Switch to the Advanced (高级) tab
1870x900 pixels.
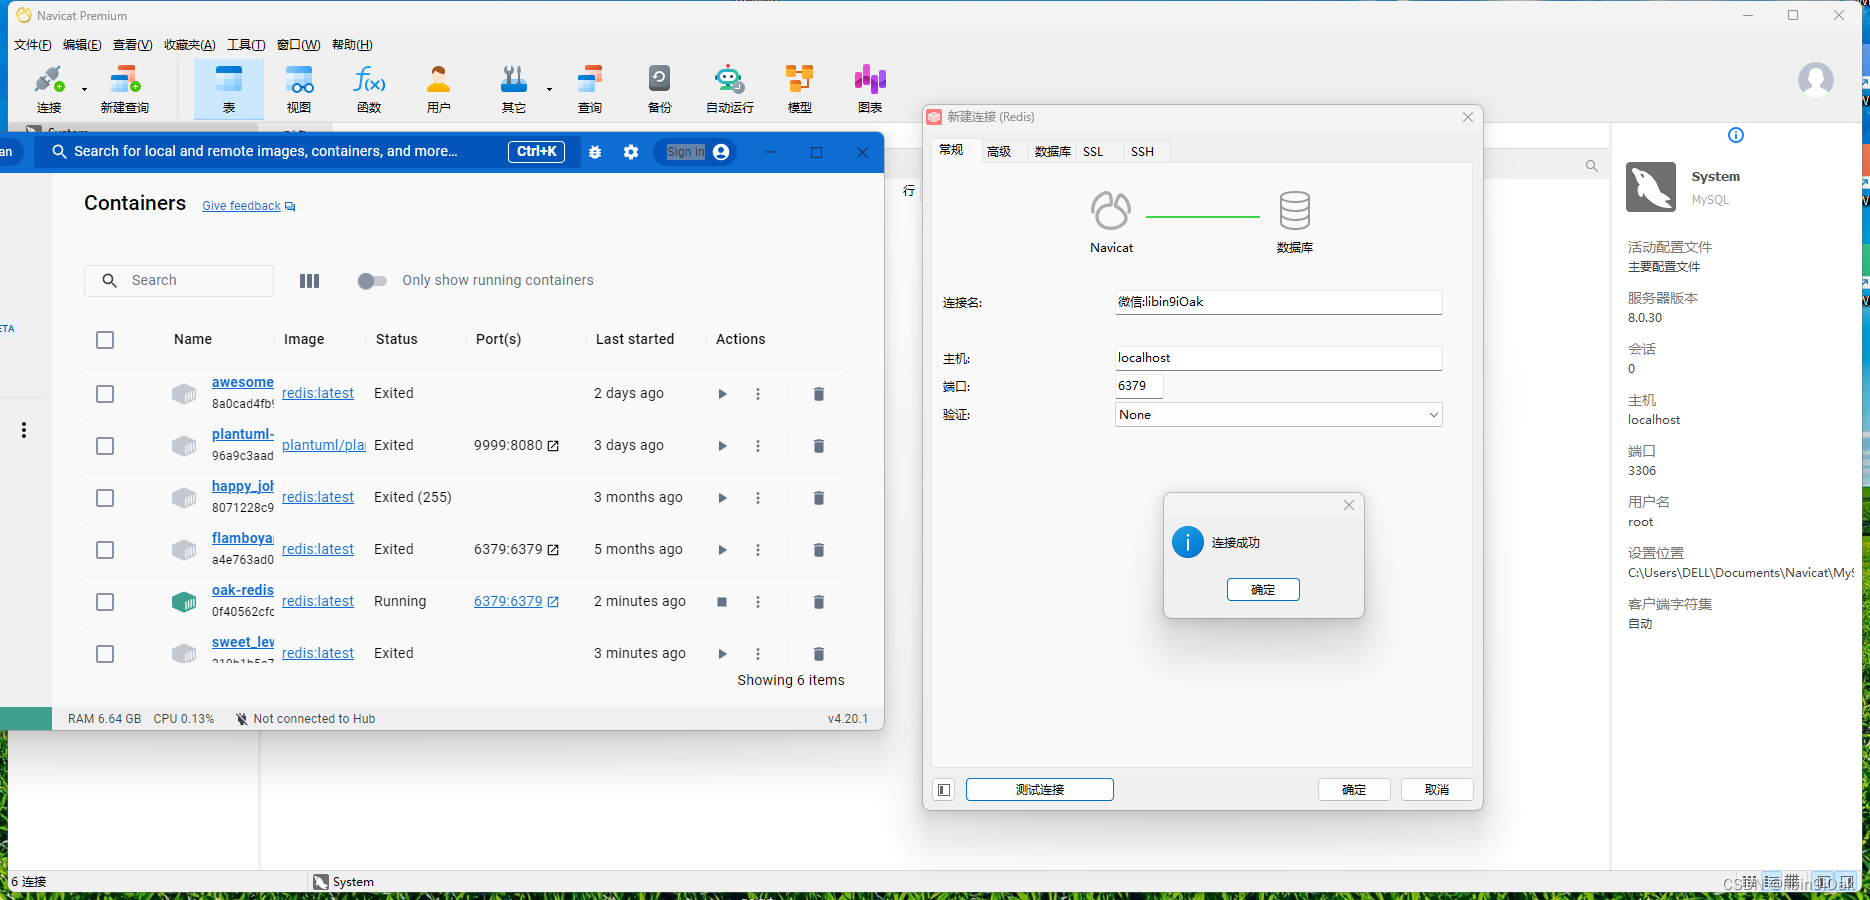998,152
